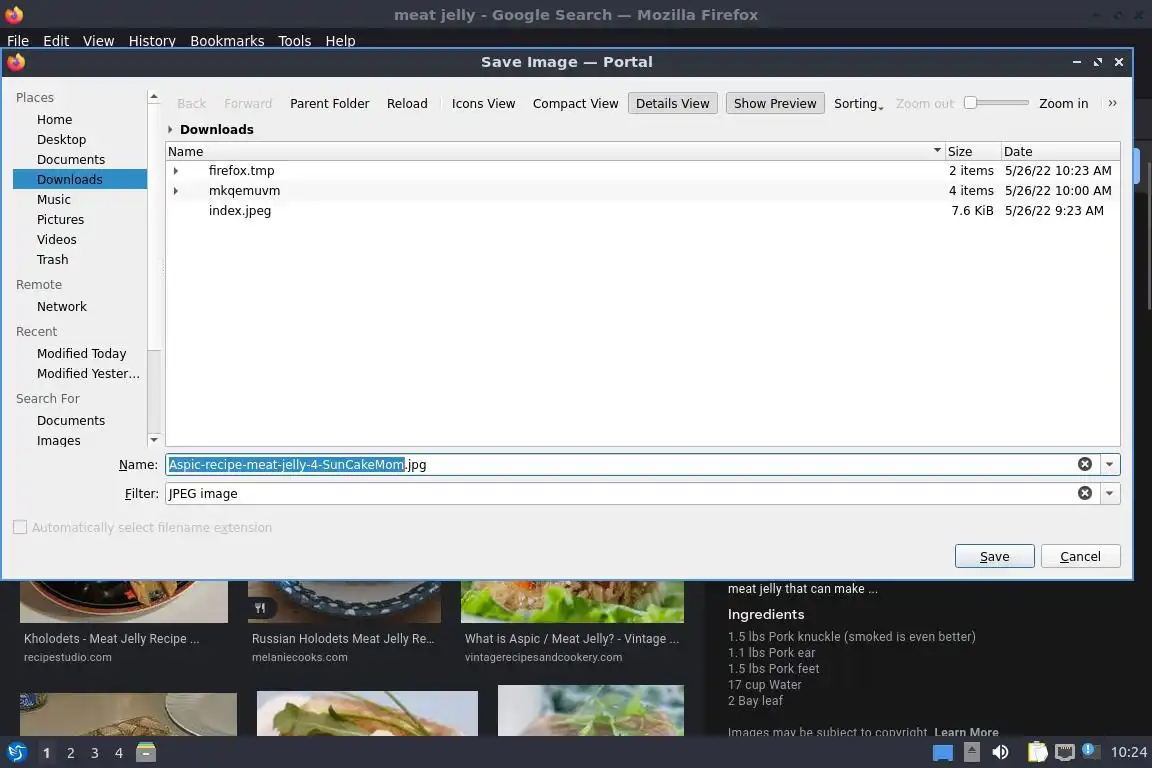Viewport: 1152px width, 768px height.
Task: Open the History menu in Firefox
Action: (152, 40)
